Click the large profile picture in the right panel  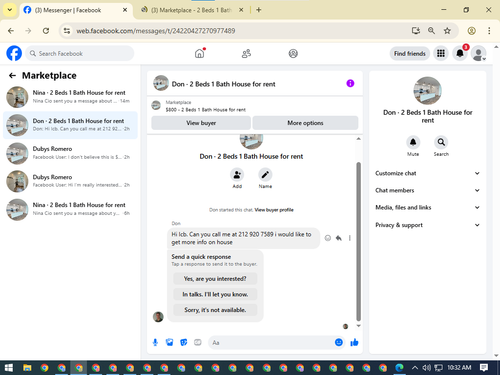[427, 91]
